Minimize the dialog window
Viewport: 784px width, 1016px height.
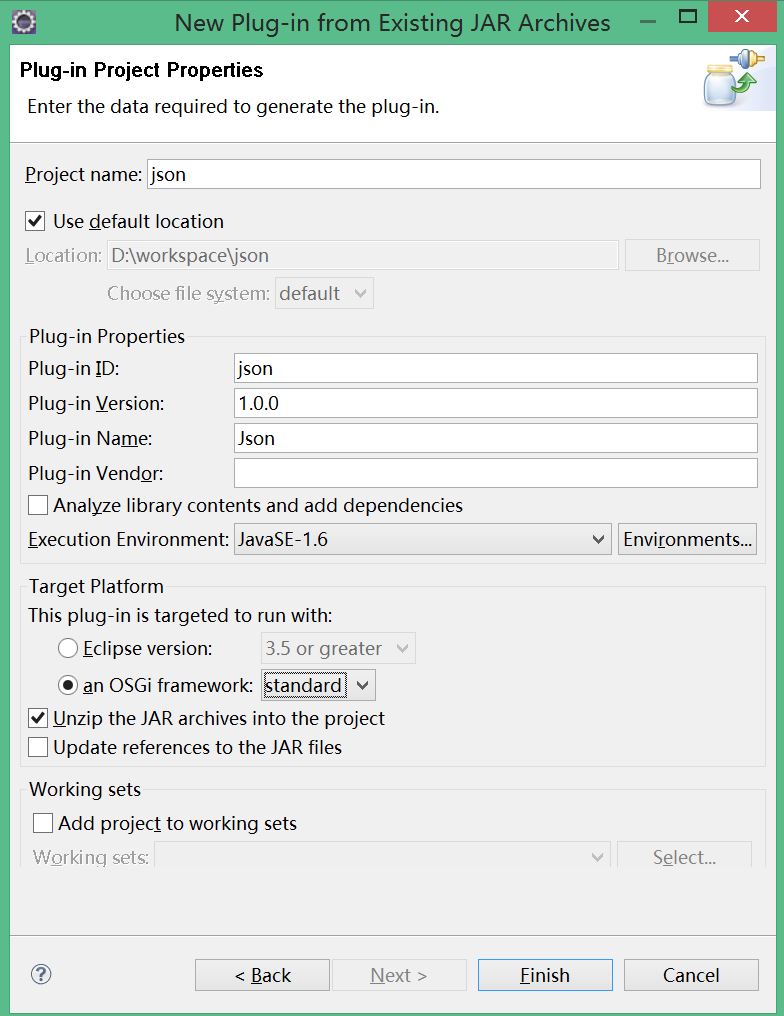[x=647, y=21]
